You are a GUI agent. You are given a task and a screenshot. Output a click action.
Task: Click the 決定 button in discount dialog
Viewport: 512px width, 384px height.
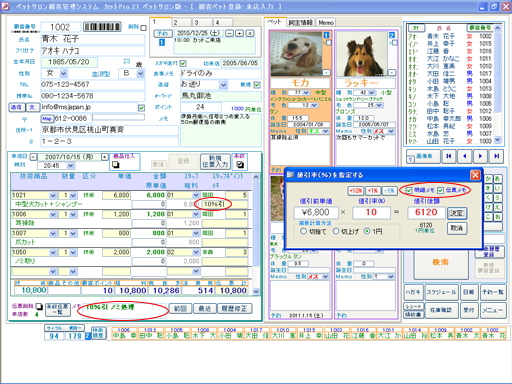click(457, 213)
